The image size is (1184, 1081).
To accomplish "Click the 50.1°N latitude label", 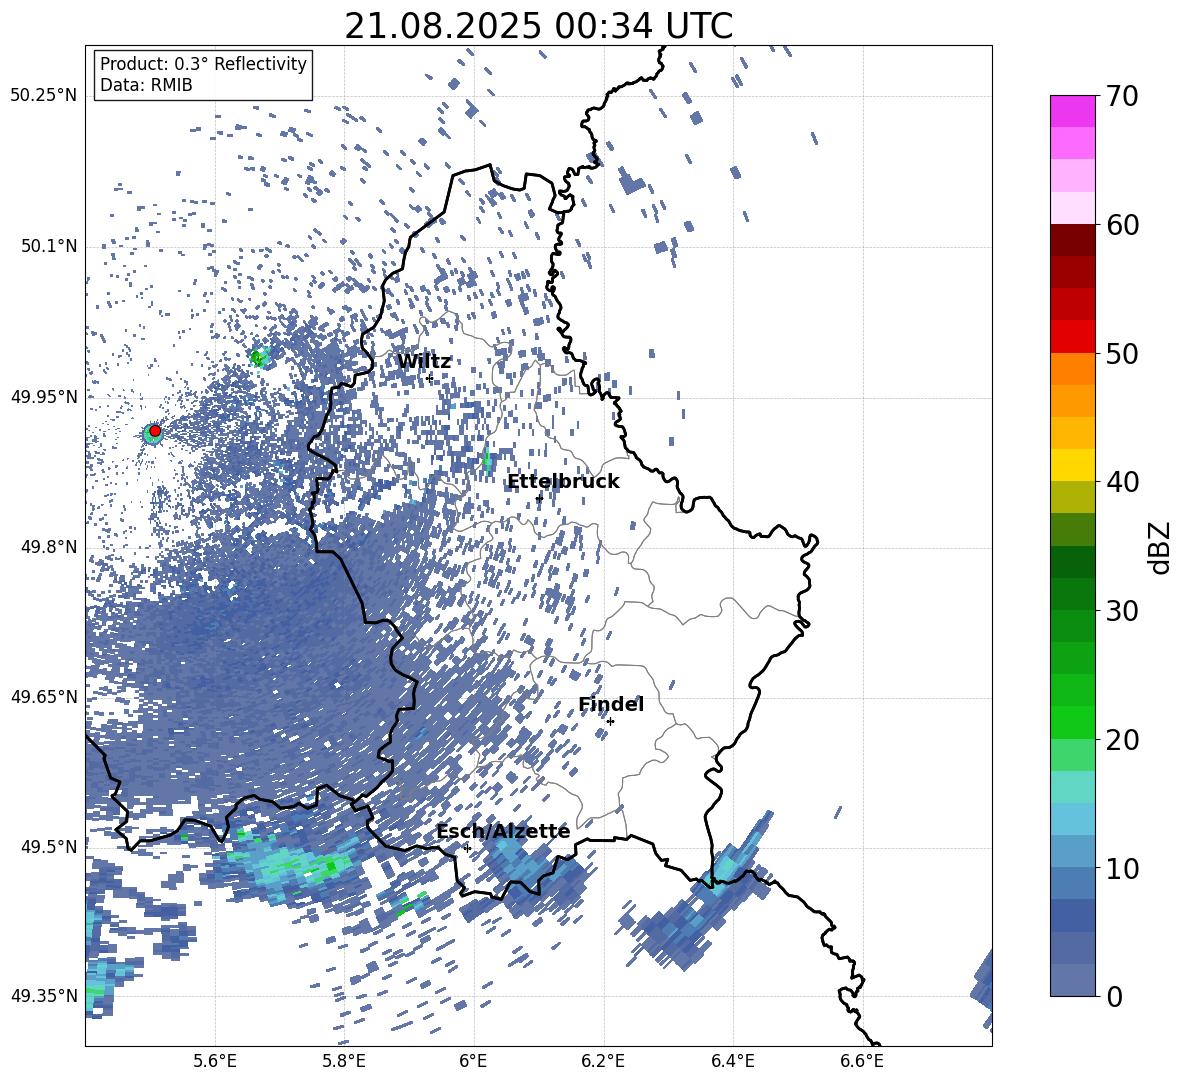I will (48, 247).
